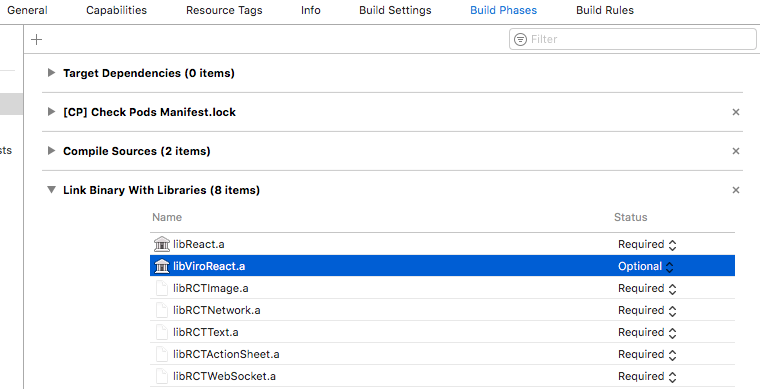The height and width of the screenshot is (389, 760).
Task: Remove the Compile Sources phase
Action: 736,151
